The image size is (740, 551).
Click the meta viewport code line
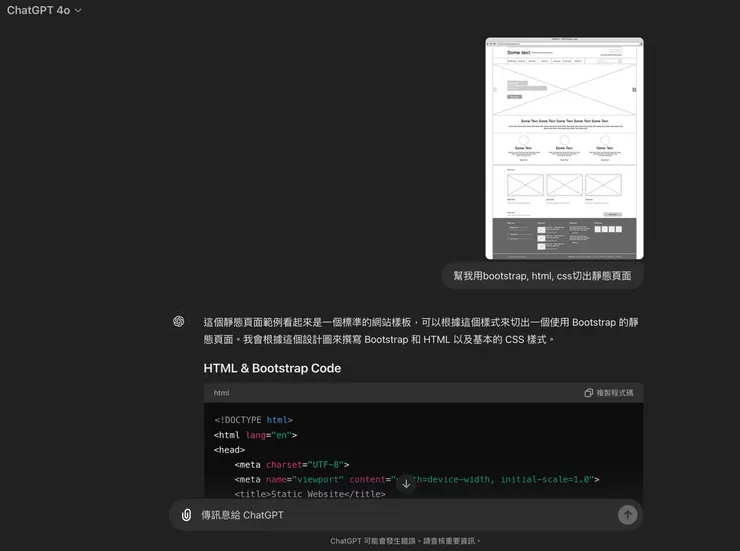coord(417,479)
